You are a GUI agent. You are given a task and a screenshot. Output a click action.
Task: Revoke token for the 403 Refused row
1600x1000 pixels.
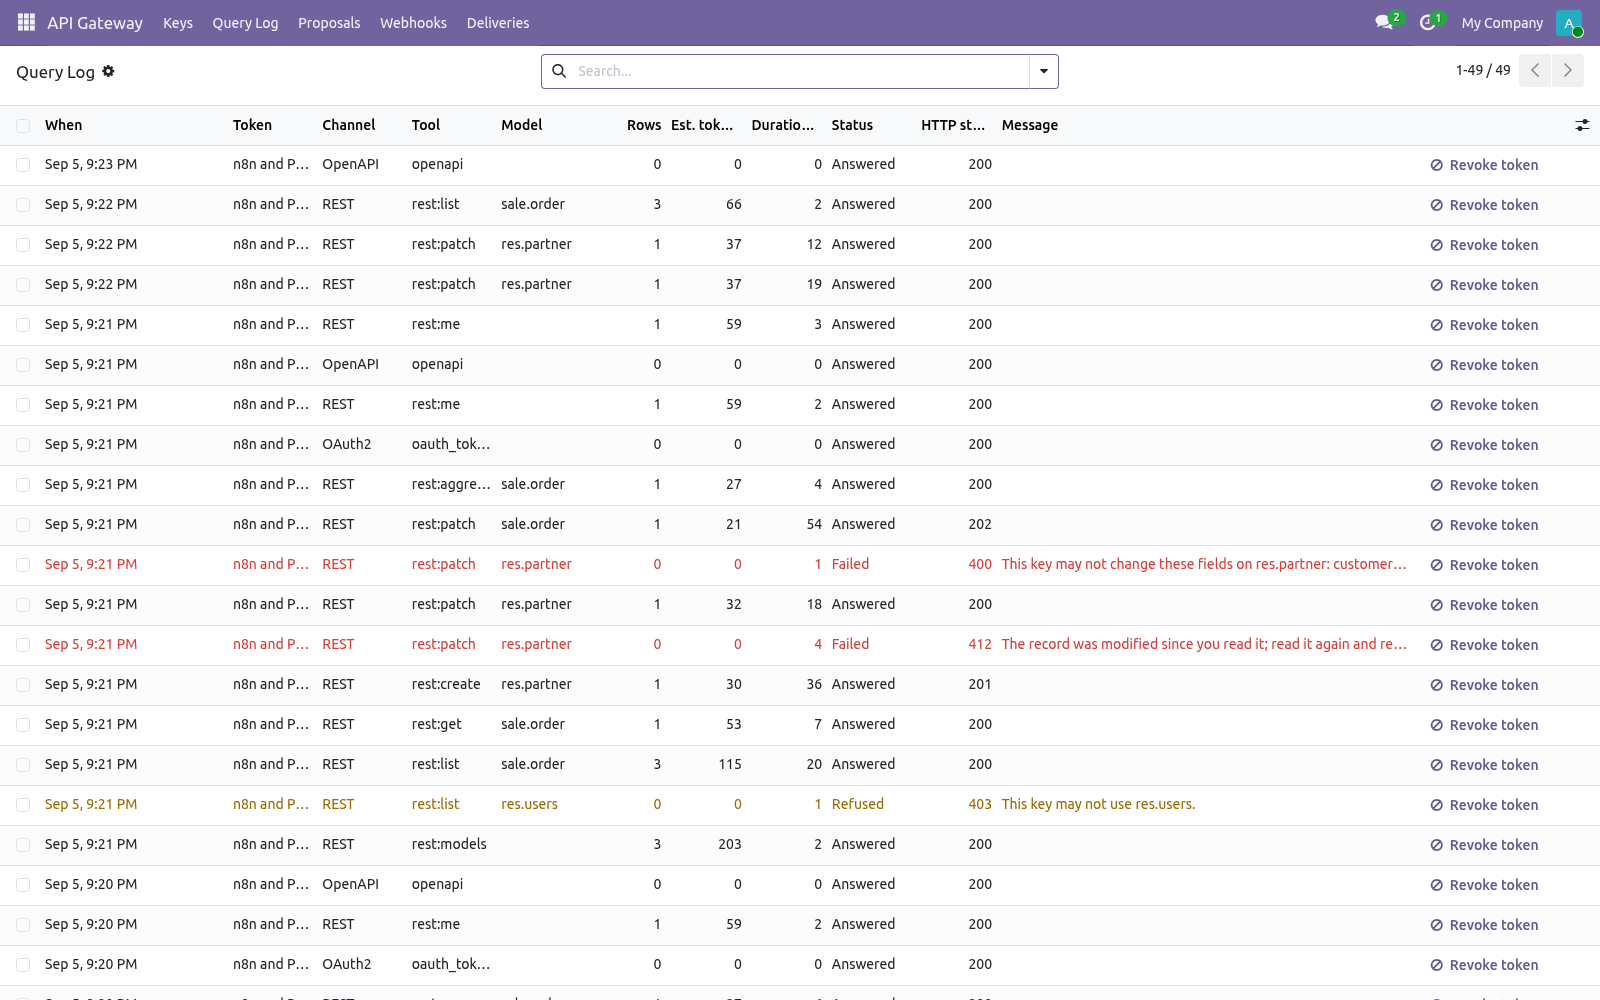tap(1484, 805)
